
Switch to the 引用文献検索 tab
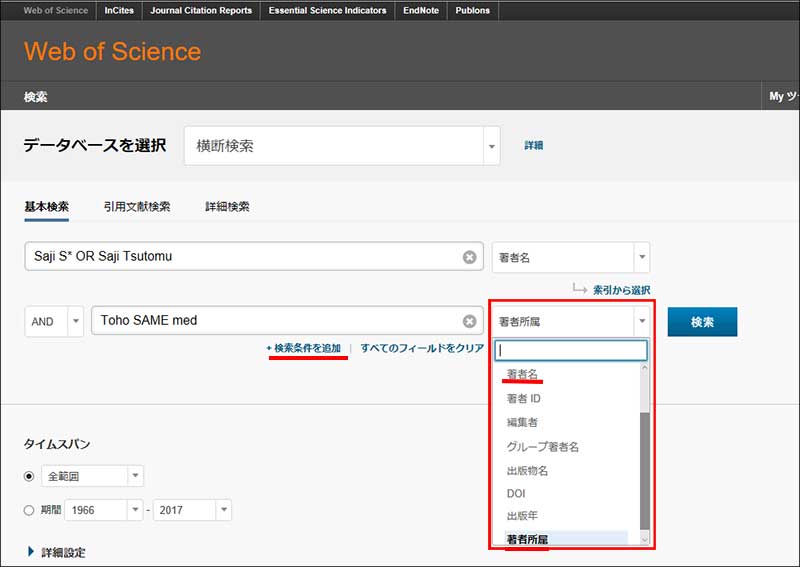coord(137,207)
